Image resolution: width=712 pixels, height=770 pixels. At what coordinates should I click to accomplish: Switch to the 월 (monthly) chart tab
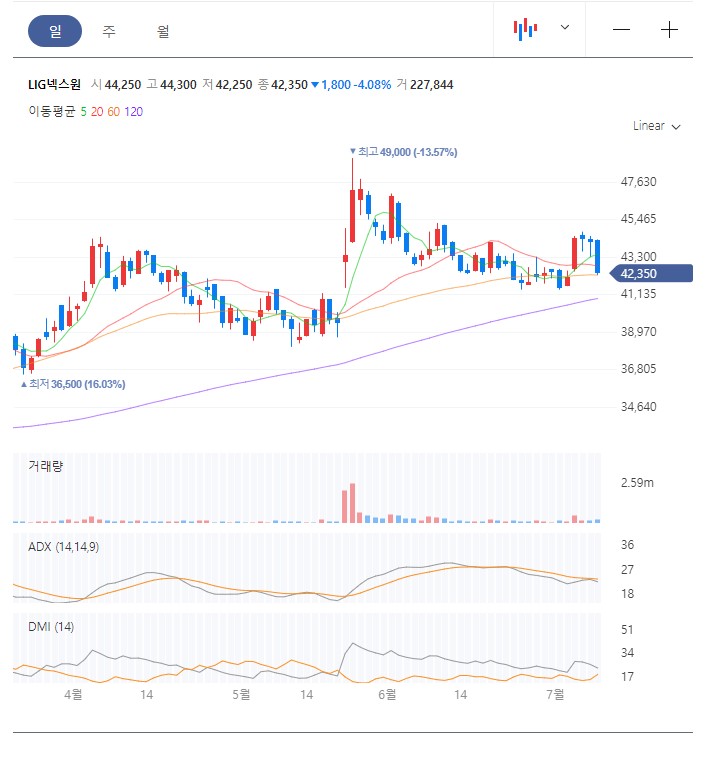163,31
